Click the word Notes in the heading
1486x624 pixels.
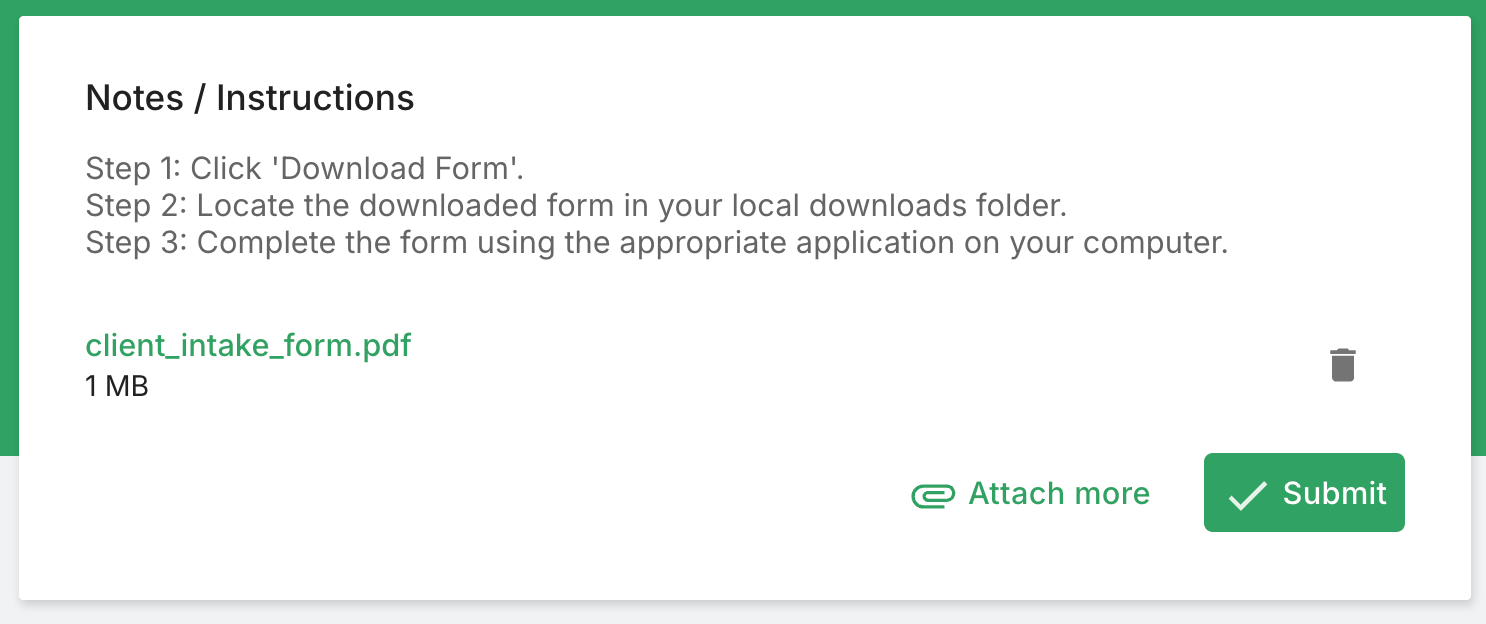click(135, 98)
